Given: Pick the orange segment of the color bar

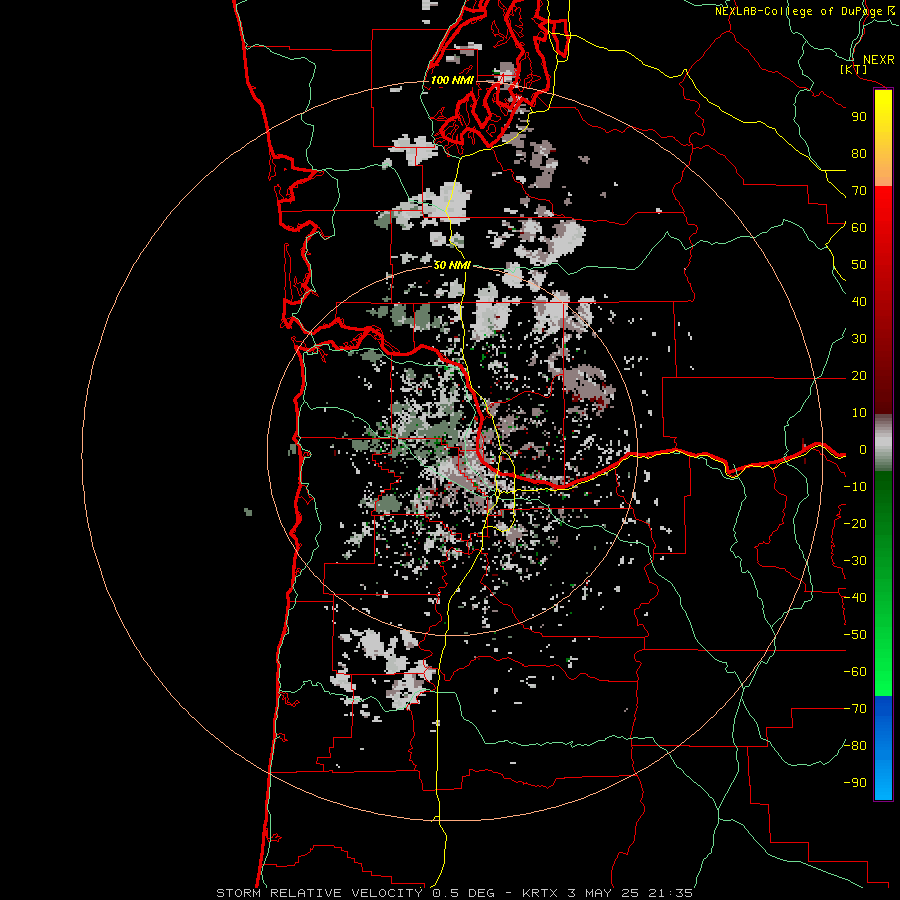Looking at the screenshot, I should (x=883, y=166).
